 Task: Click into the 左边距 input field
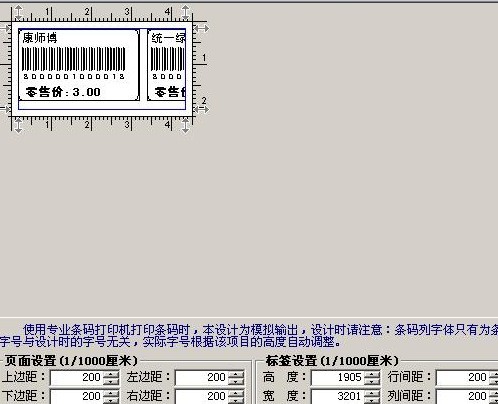click(x=202, y=378)
